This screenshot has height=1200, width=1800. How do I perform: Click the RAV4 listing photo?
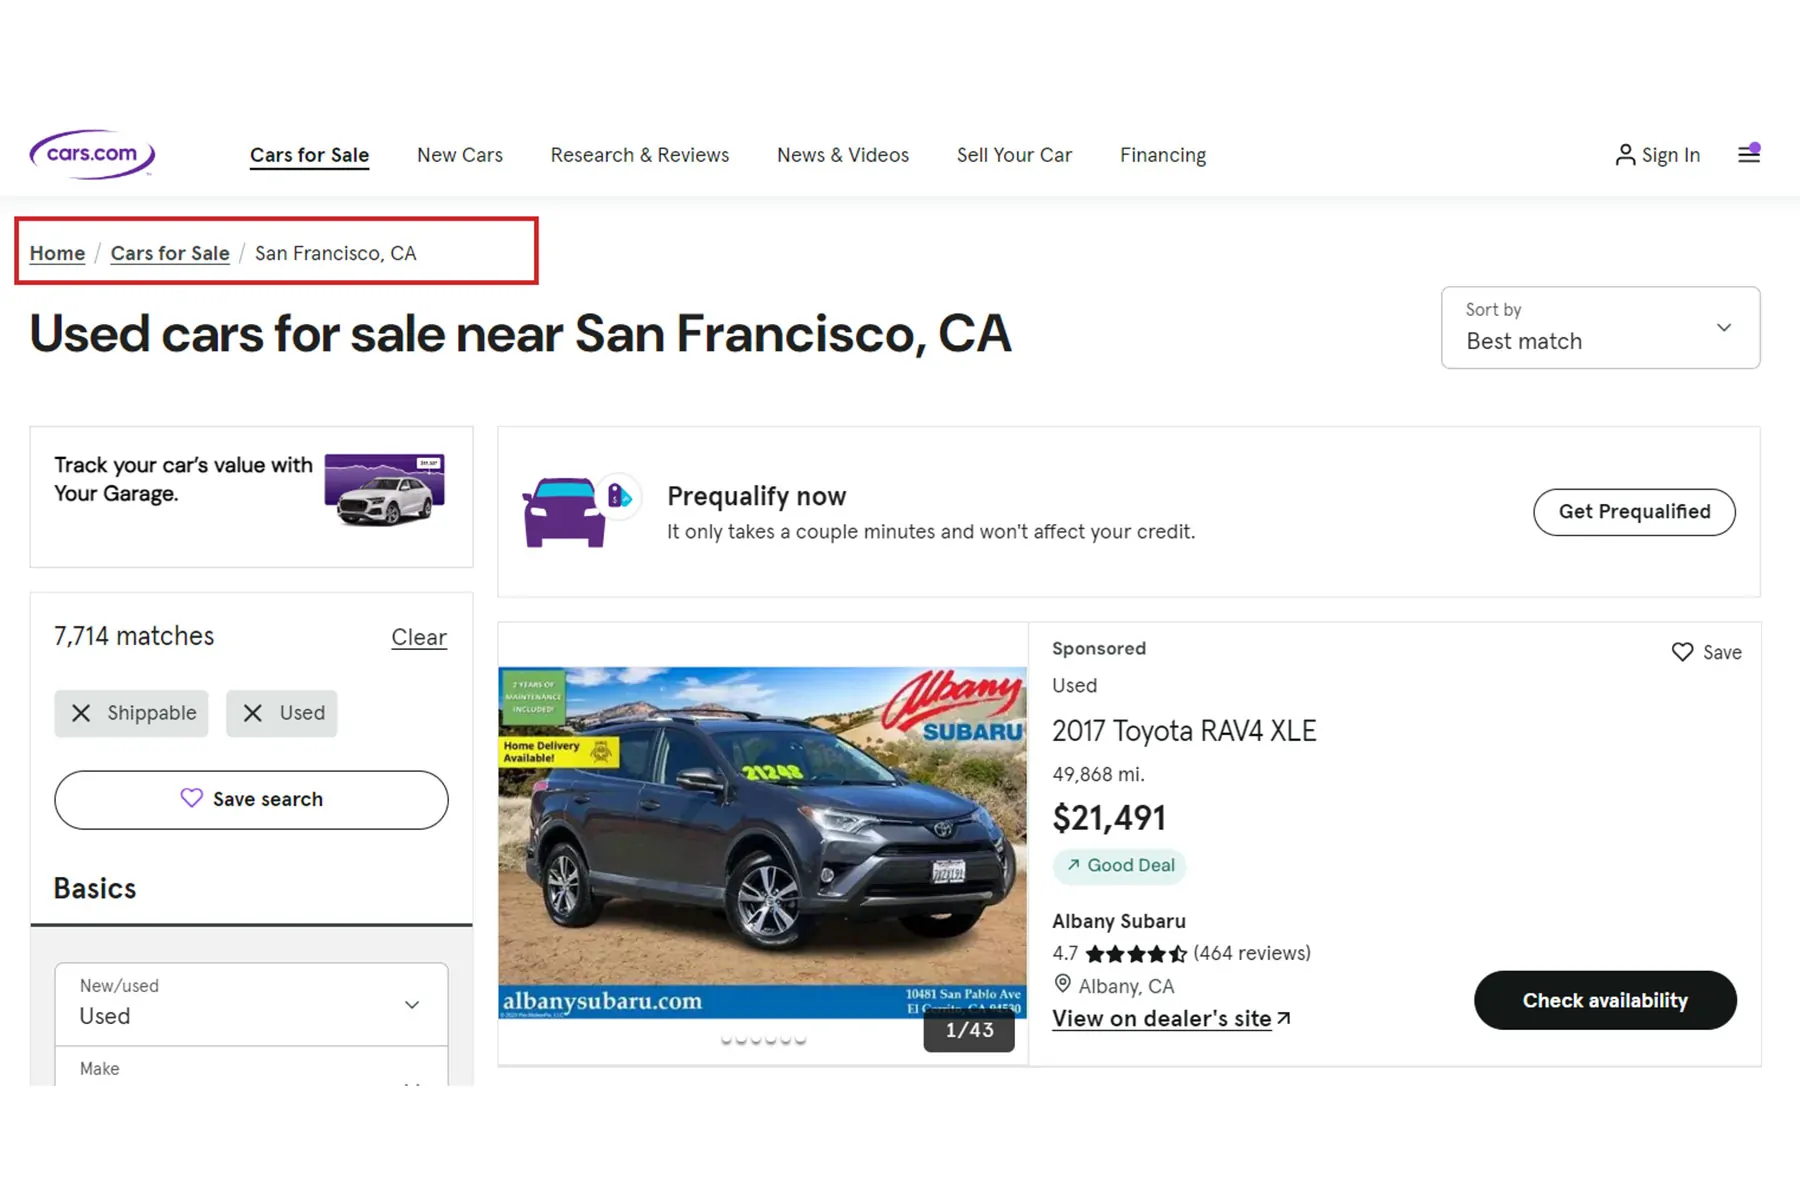tap(762, 842)
